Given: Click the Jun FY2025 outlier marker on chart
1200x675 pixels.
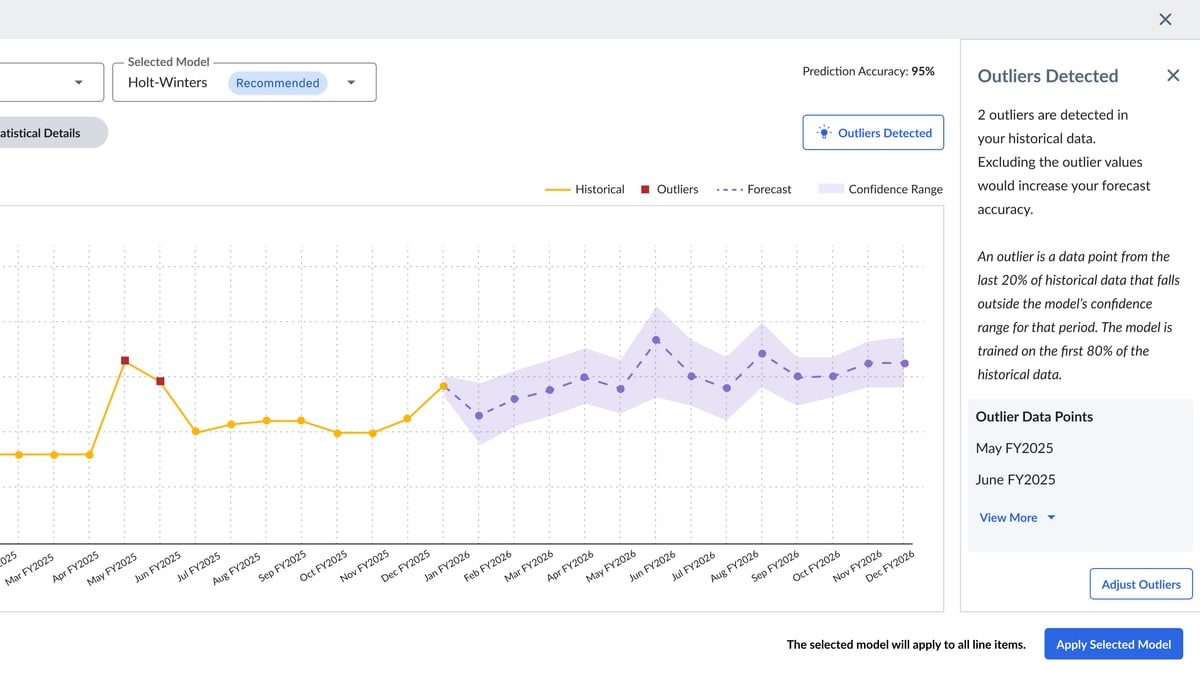Looking at the screenshot, I should point(160,381).
